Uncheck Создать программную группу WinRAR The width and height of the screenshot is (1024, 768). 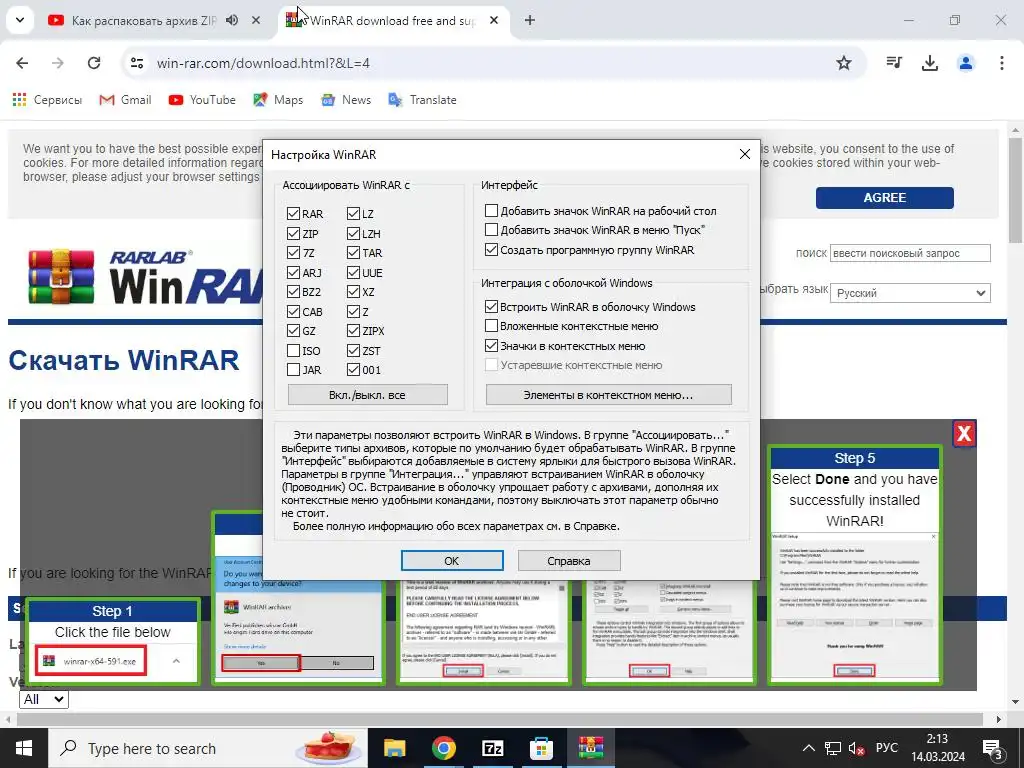click(491, 249)
